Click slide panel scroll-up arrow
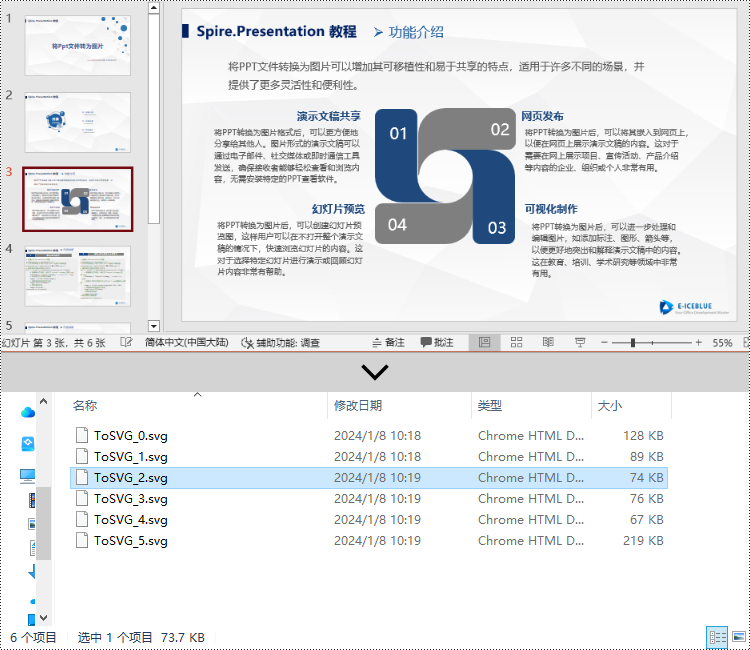This screenshot has height=650, width=750. point(154,8)
